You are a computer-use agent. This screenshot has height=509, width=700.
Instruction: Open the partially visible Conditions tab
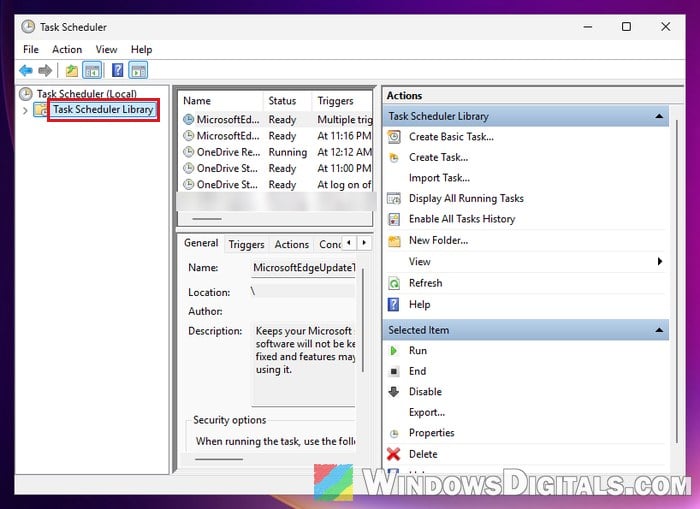click(329, 245)
